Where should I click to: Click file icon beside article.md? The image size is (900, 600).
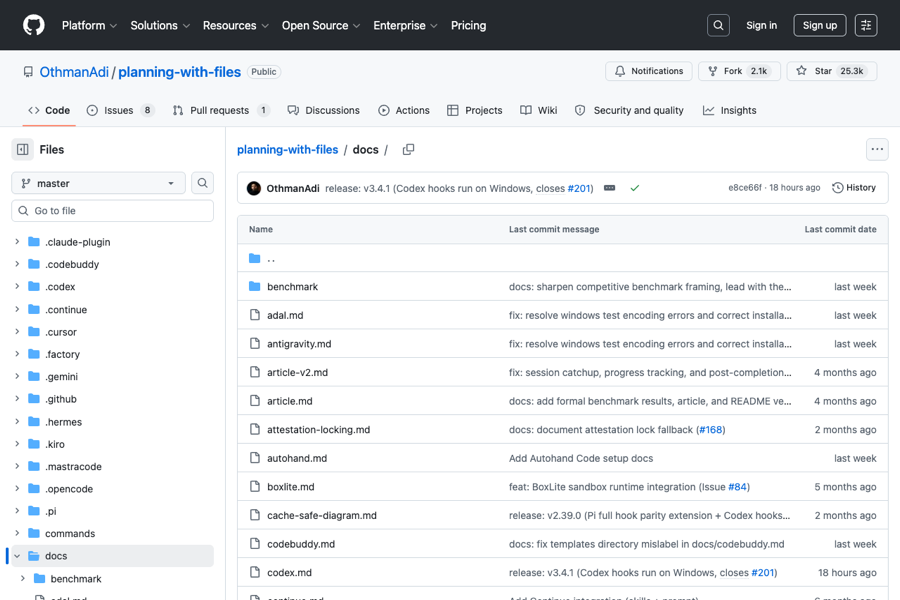click(x=255, y=400)
